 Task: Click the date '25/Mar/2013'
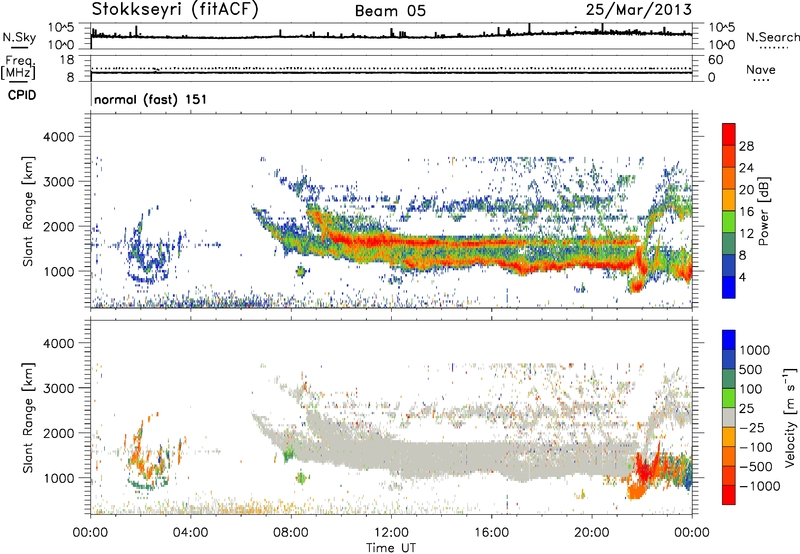tap(639, 10)
